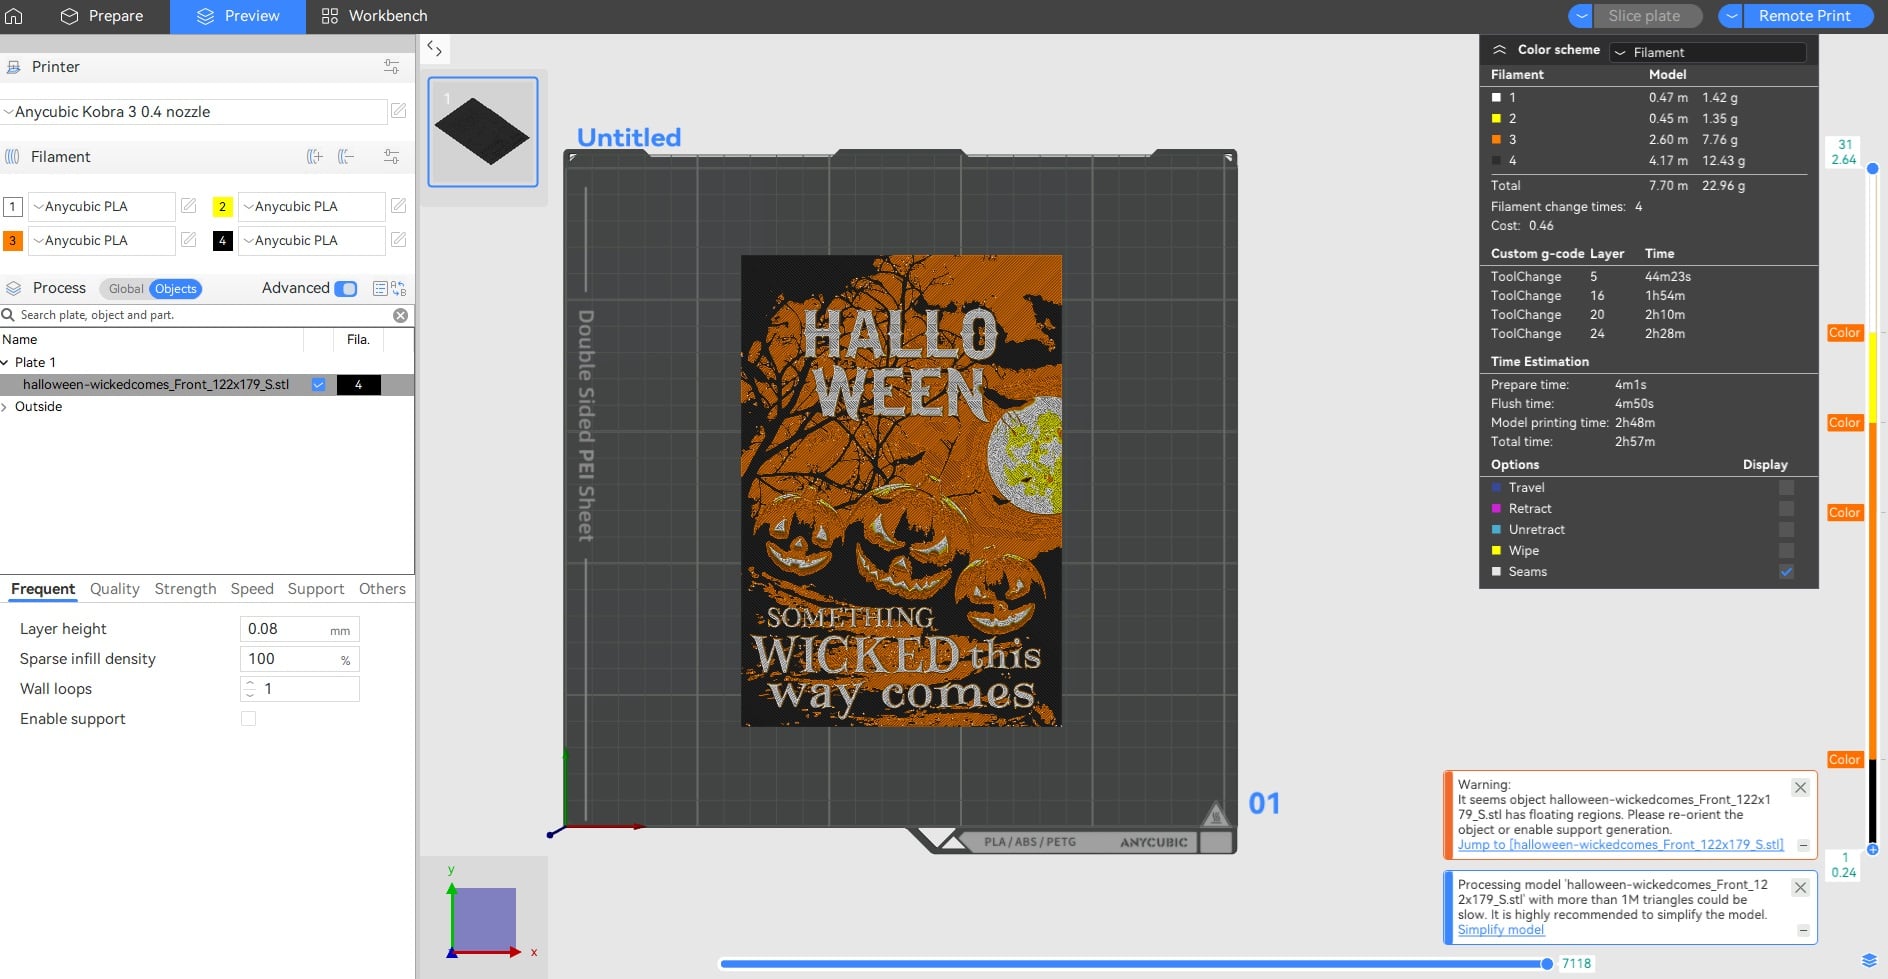The width and height of the screenshot is (1888, 979).
Task: Switch to the Prepare tab
Action: [x=102, y=16]
